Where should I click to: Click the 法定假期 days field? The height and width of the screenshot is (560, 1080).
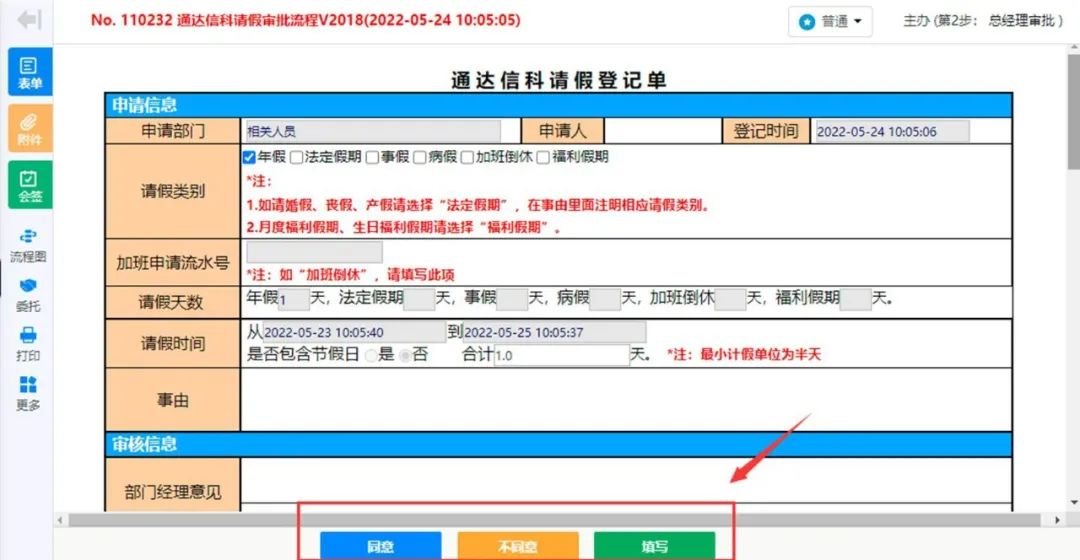(x=419, y=300)
